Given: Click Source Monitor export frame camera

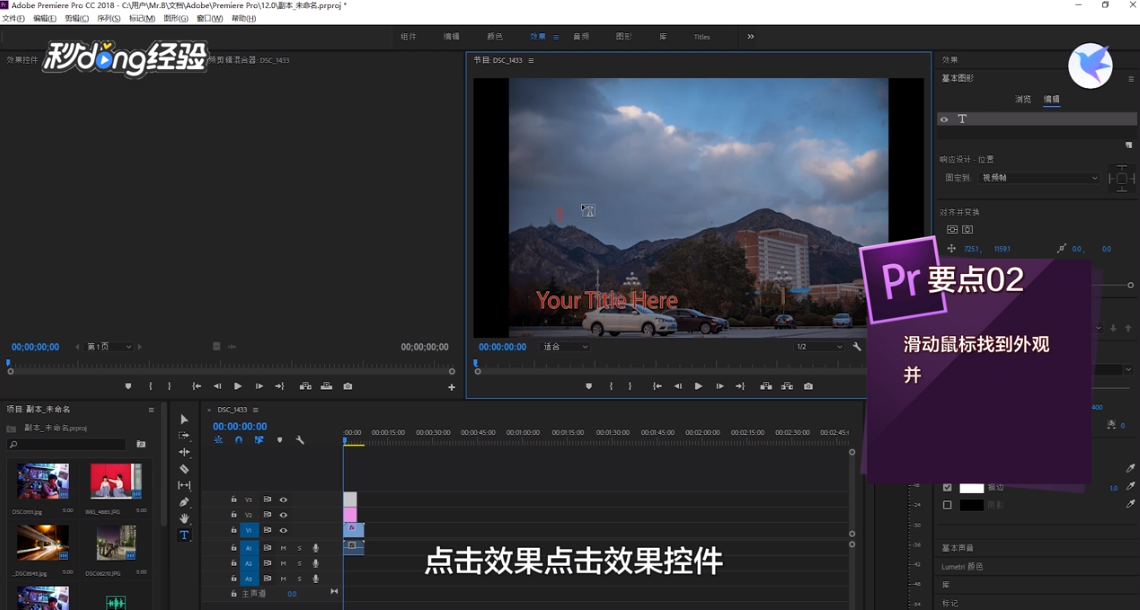Looking at the screenshot, I should click(x=348, y=386).
